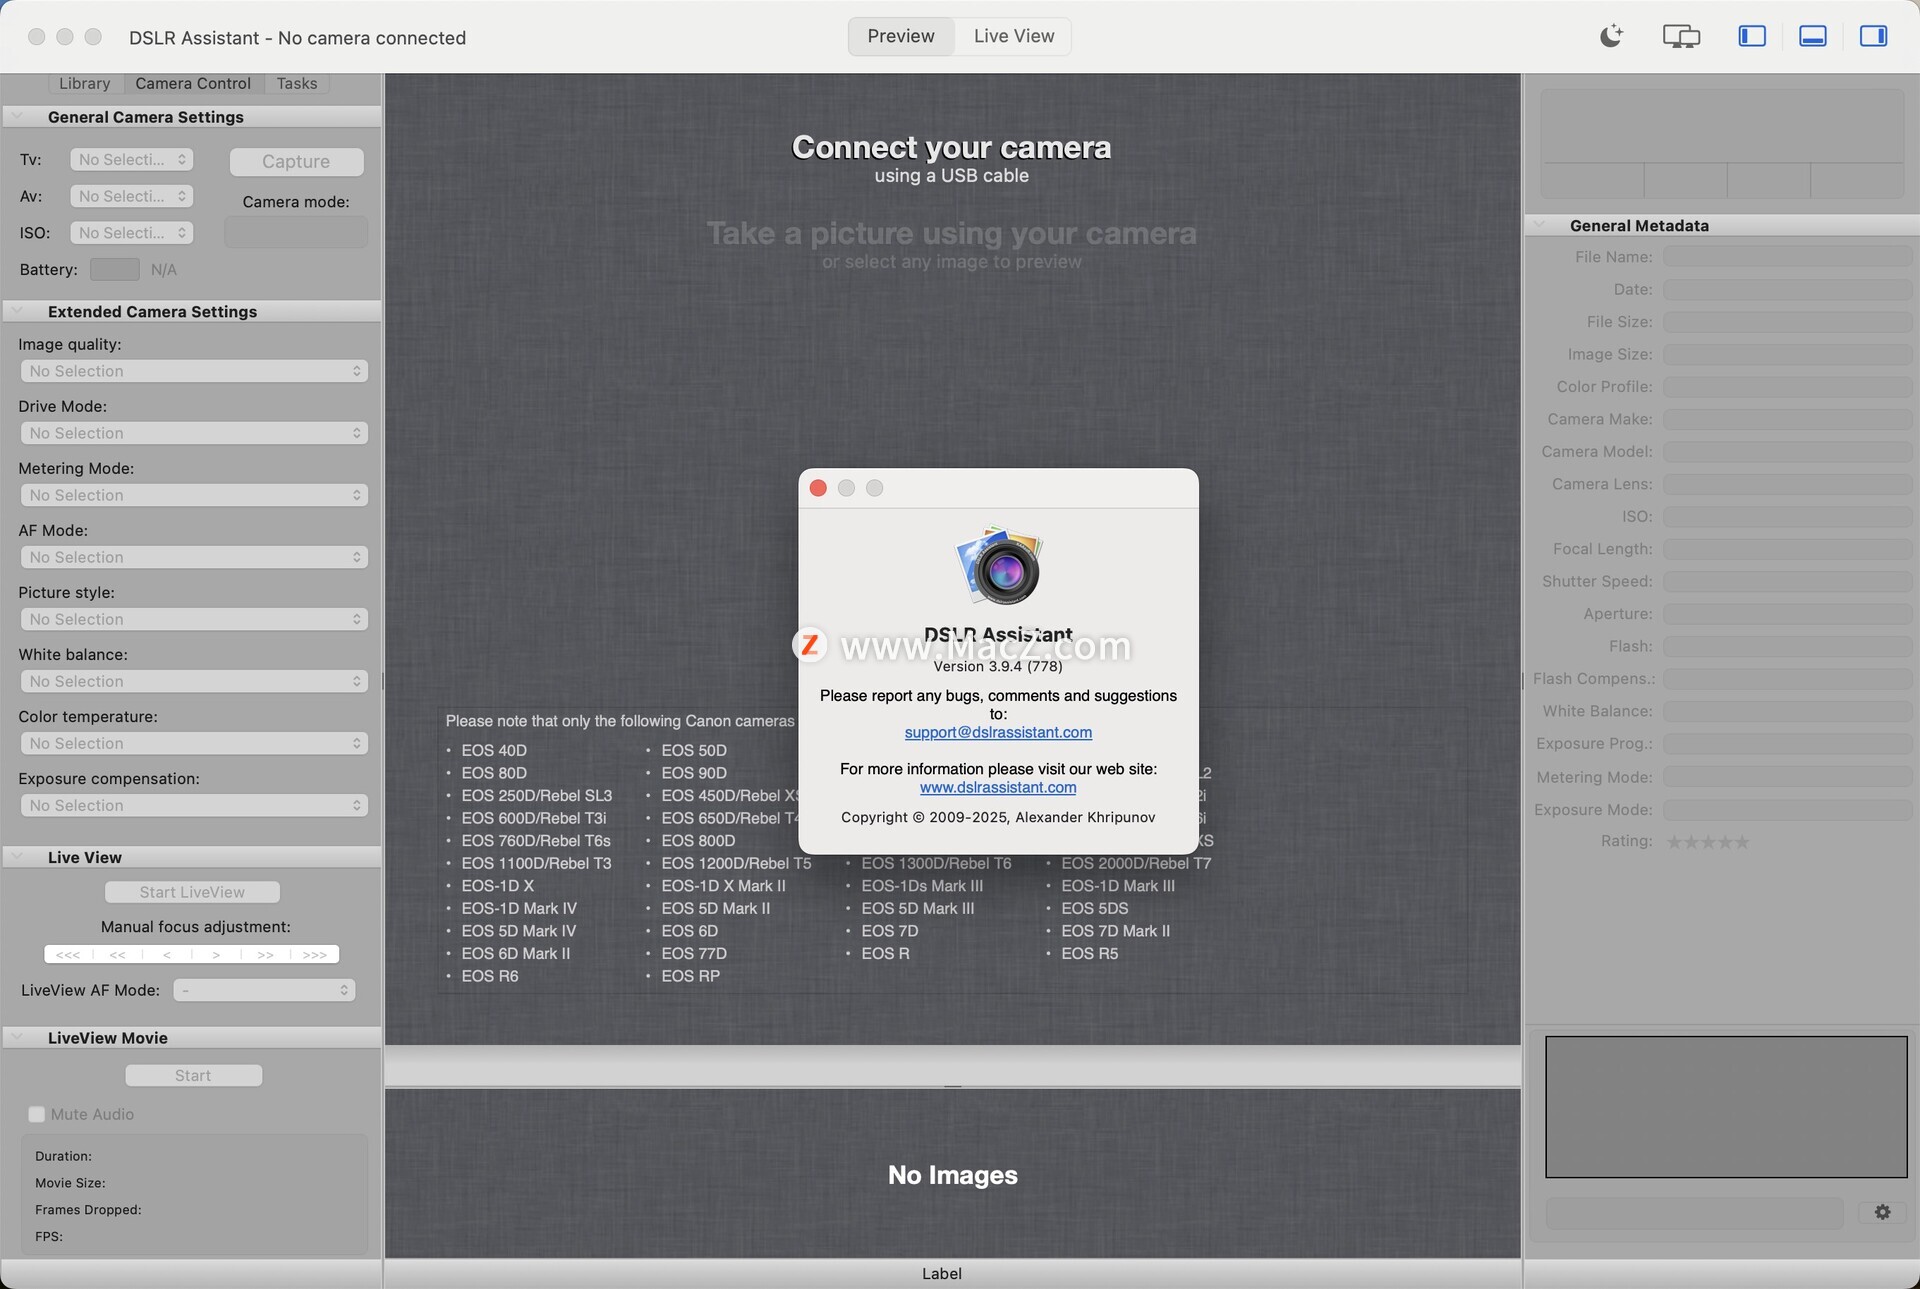Screen dimensions: 1920x1289
Task: Open the LiveView AF Mode dropdown
Action: pyautogui.click(x=264, y=990)
